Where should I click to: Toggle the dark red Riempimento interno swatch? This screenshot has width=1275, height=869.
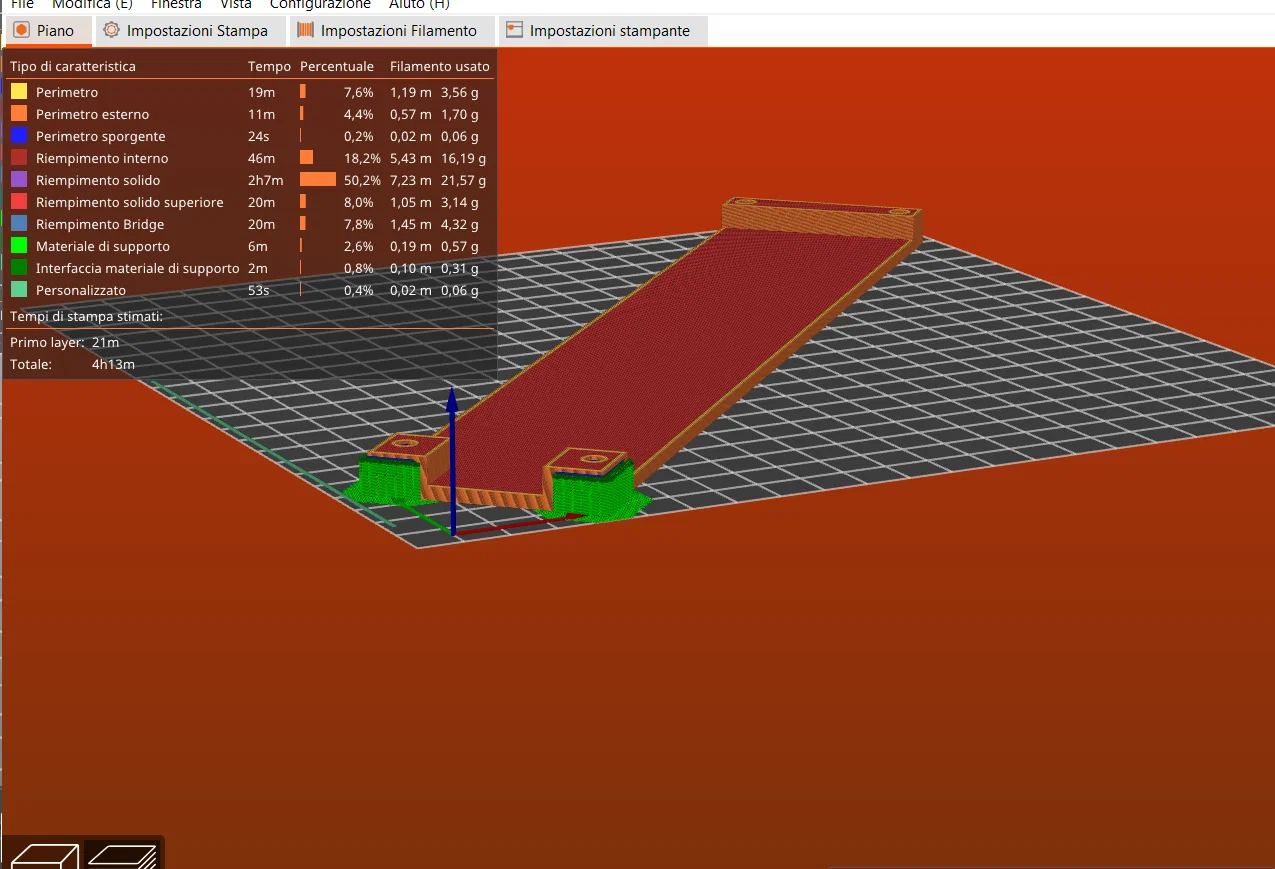19,158
